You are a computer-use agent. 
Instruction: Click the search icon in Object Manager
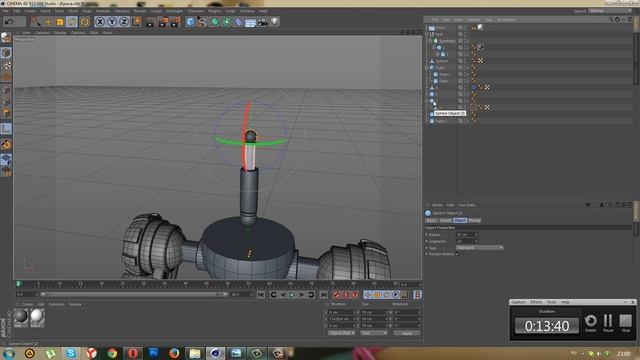[x=611, y=20]
